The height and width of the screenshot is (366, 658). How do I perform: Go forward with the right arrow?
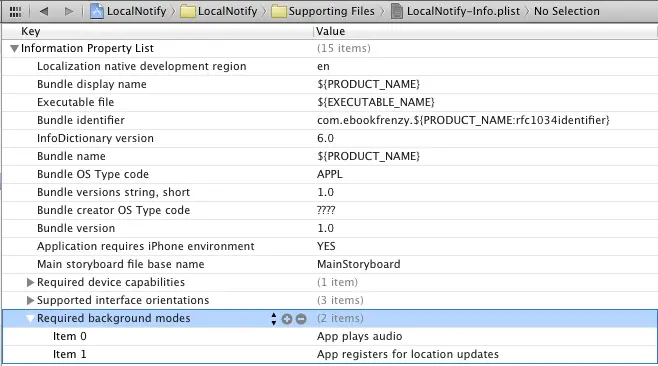(69, 11)
